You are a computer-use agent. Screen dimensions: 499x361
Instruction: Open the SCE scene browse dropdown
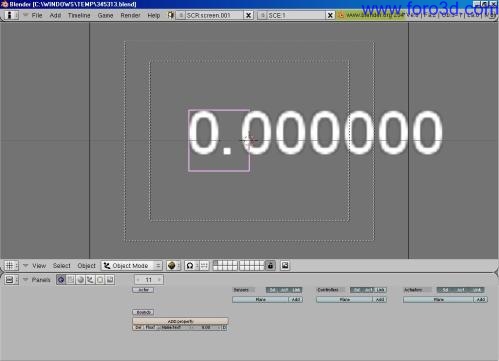click(262, 15)
